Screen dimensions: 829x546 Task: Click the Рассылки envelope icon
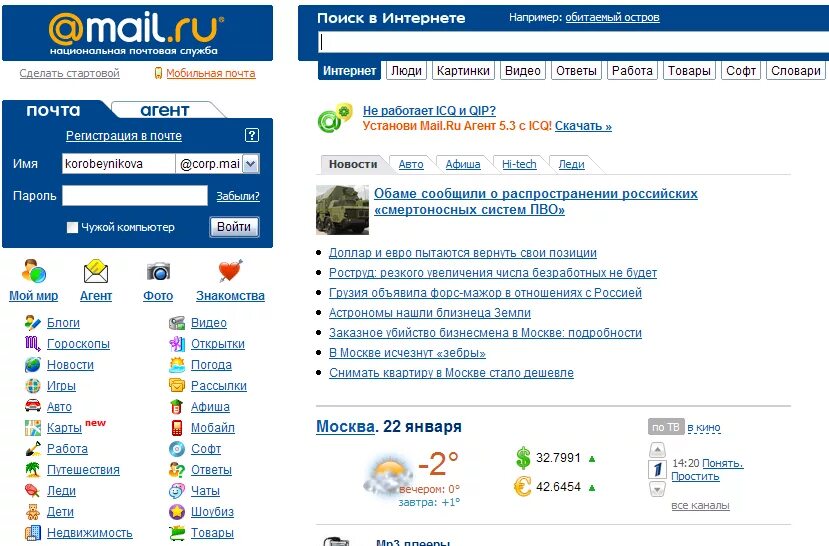coord(177,386)
